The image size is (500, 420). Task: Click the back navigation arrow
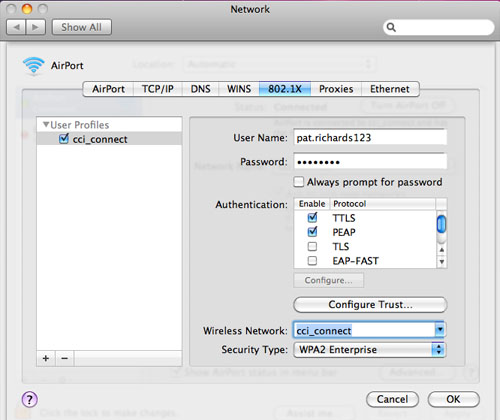click(16, 27)
